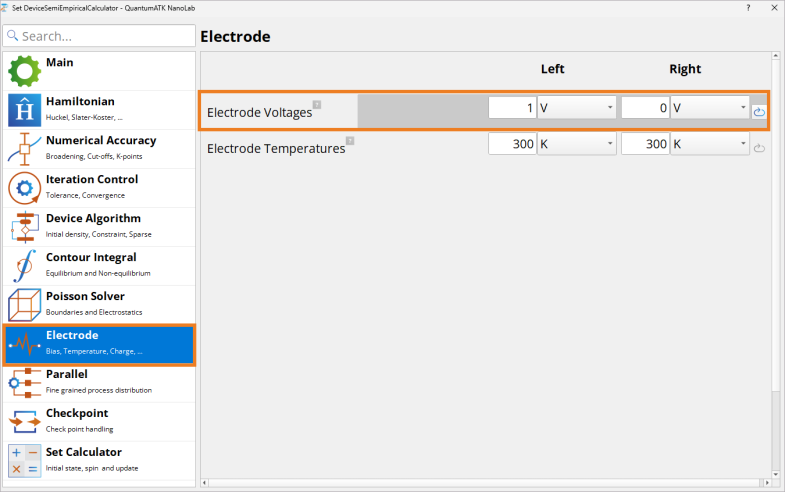
Task: Select the Hamiltonian H icon
Action: 24,110
